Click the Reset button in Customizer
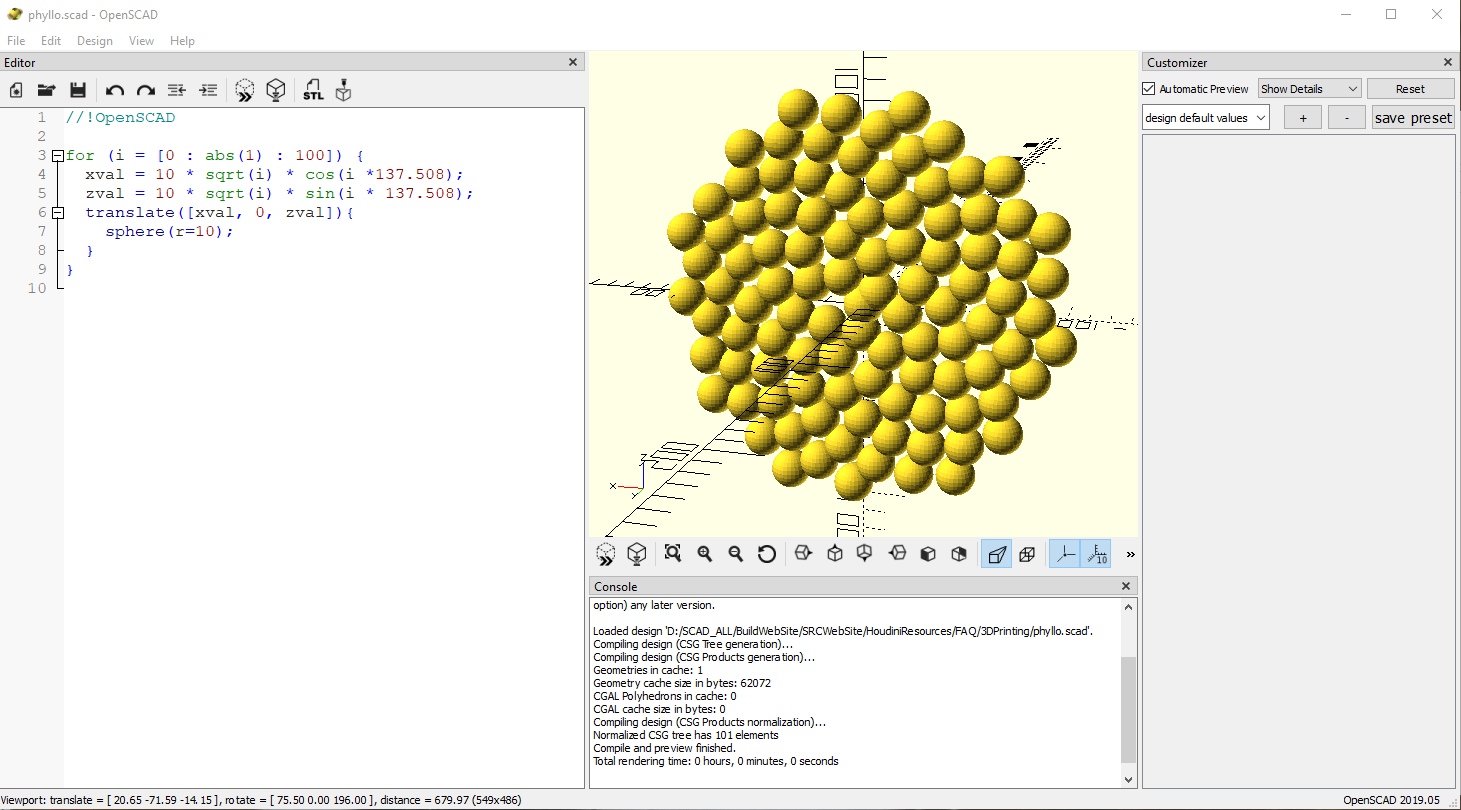 (x=1410, y=89)
